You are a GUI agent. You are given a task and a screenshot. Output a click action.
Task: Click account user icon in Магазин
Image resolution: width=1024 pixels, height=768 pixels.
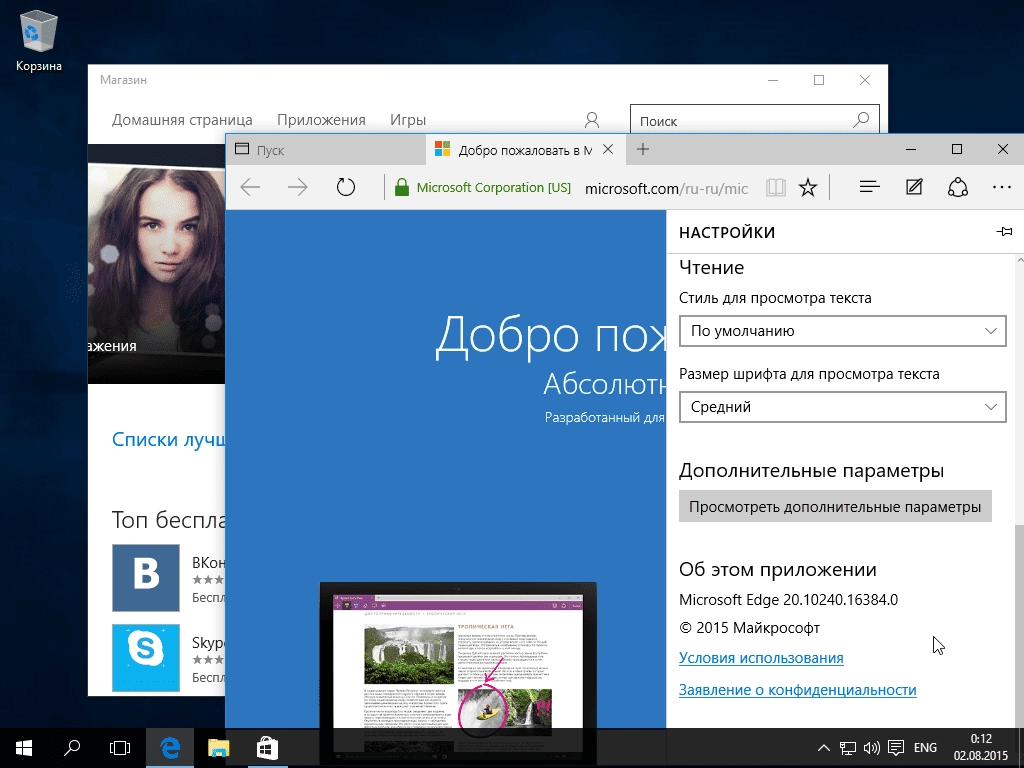point(592,120)
